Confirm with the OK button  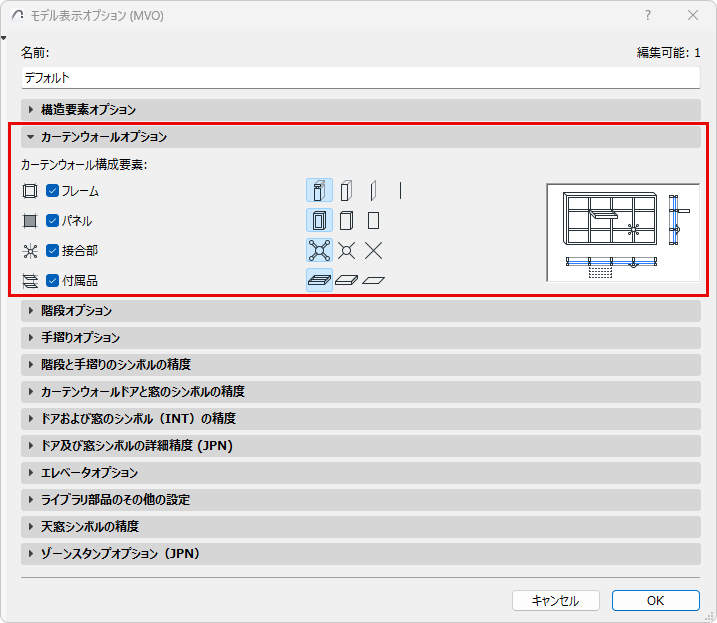point(656,600)
